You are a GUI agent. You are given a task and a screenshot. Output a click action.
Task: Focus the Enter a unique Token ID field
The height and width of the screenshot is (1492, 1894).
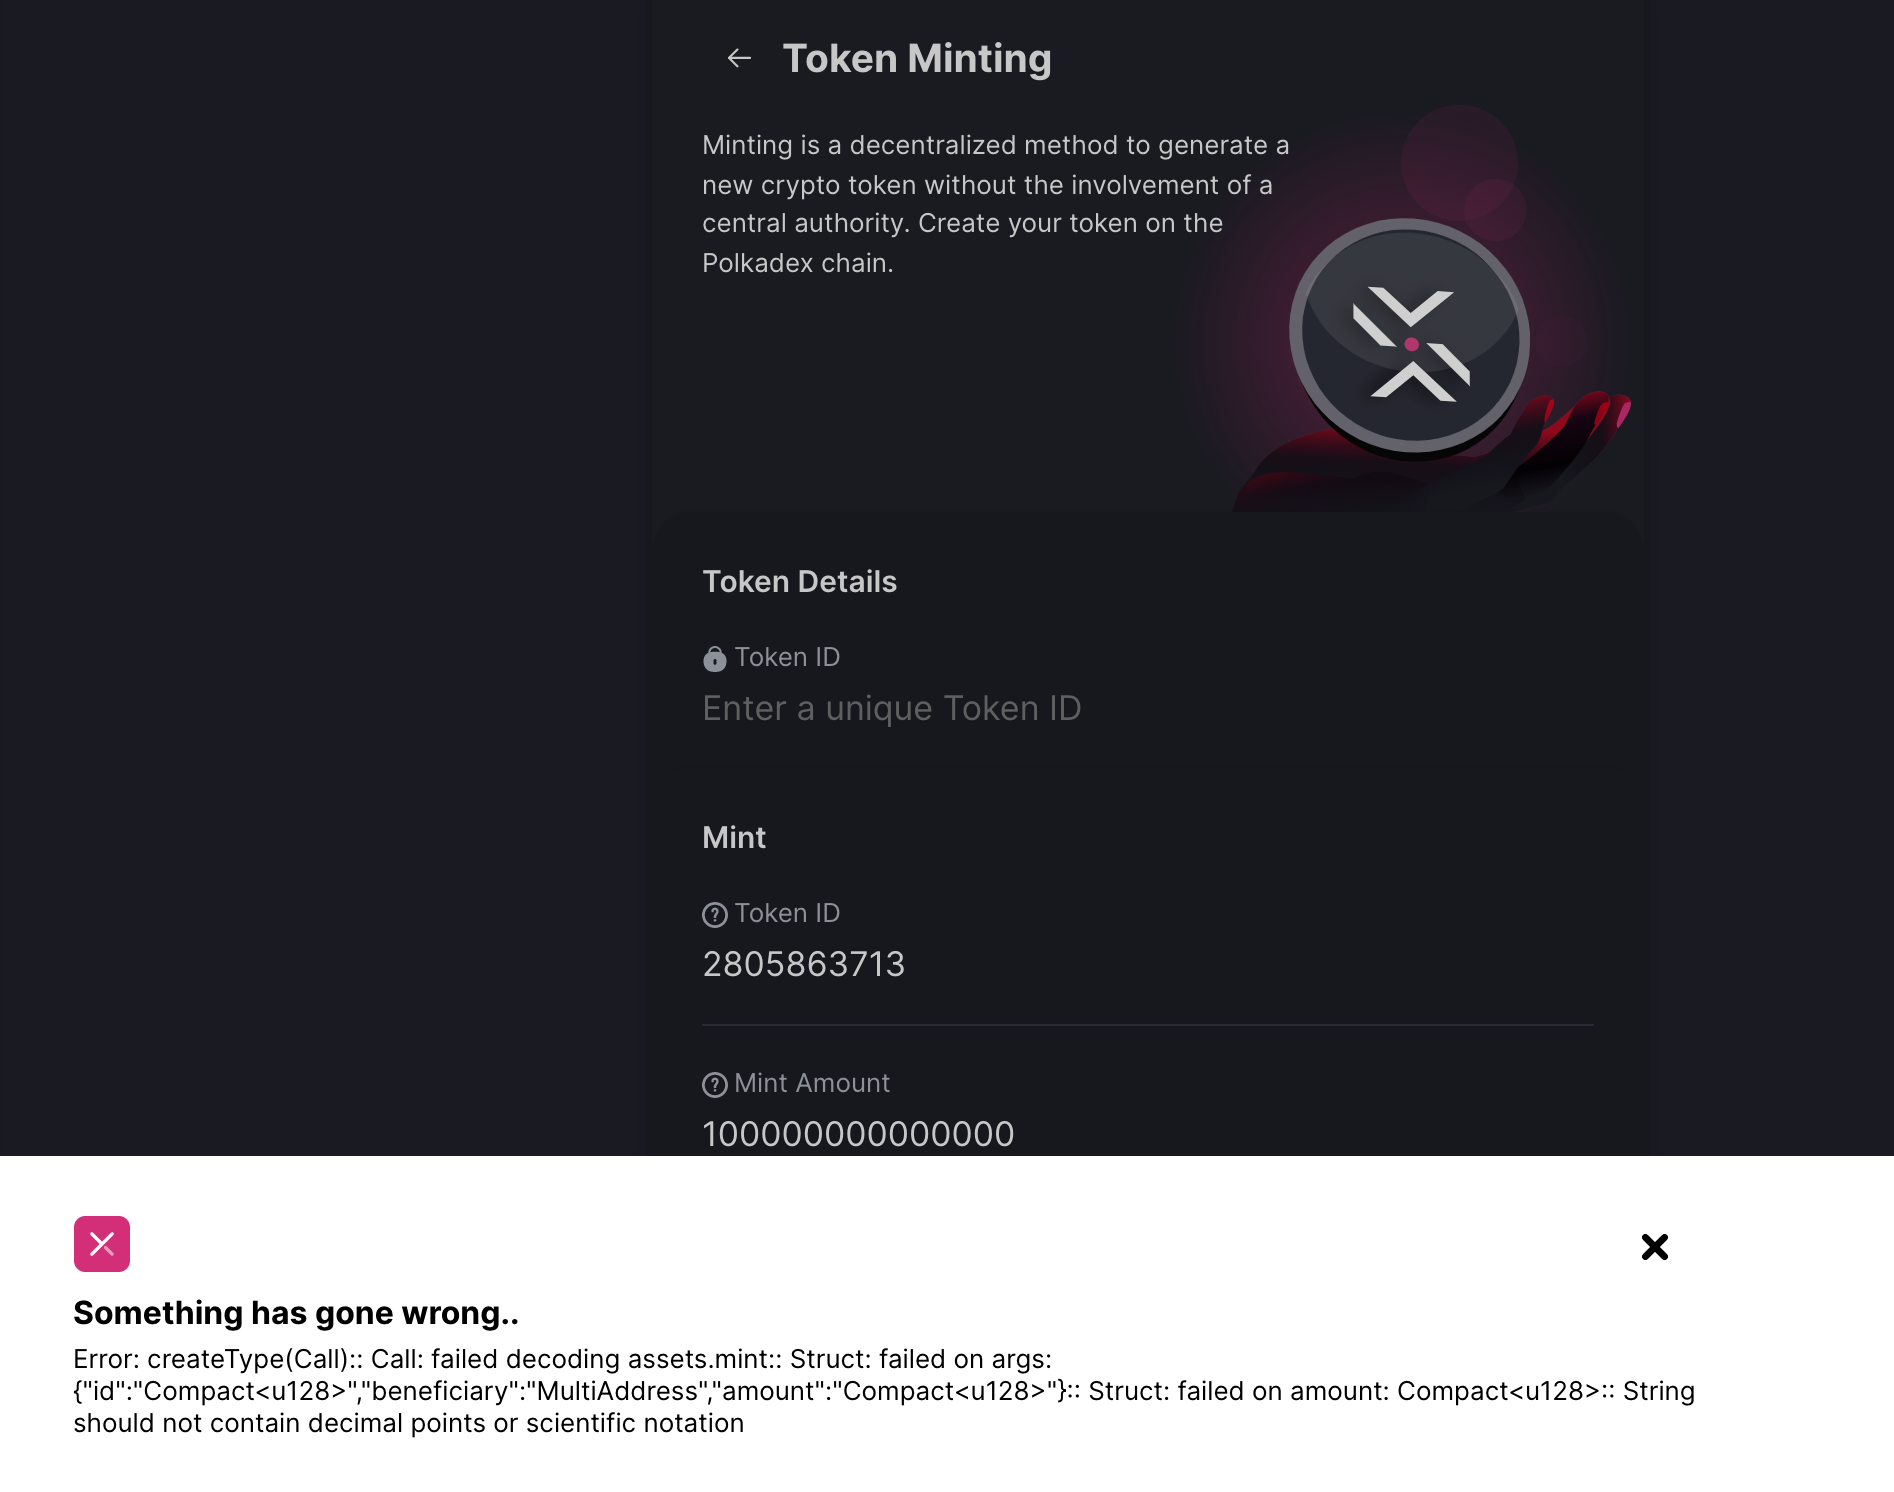click(x=893, y=708)
